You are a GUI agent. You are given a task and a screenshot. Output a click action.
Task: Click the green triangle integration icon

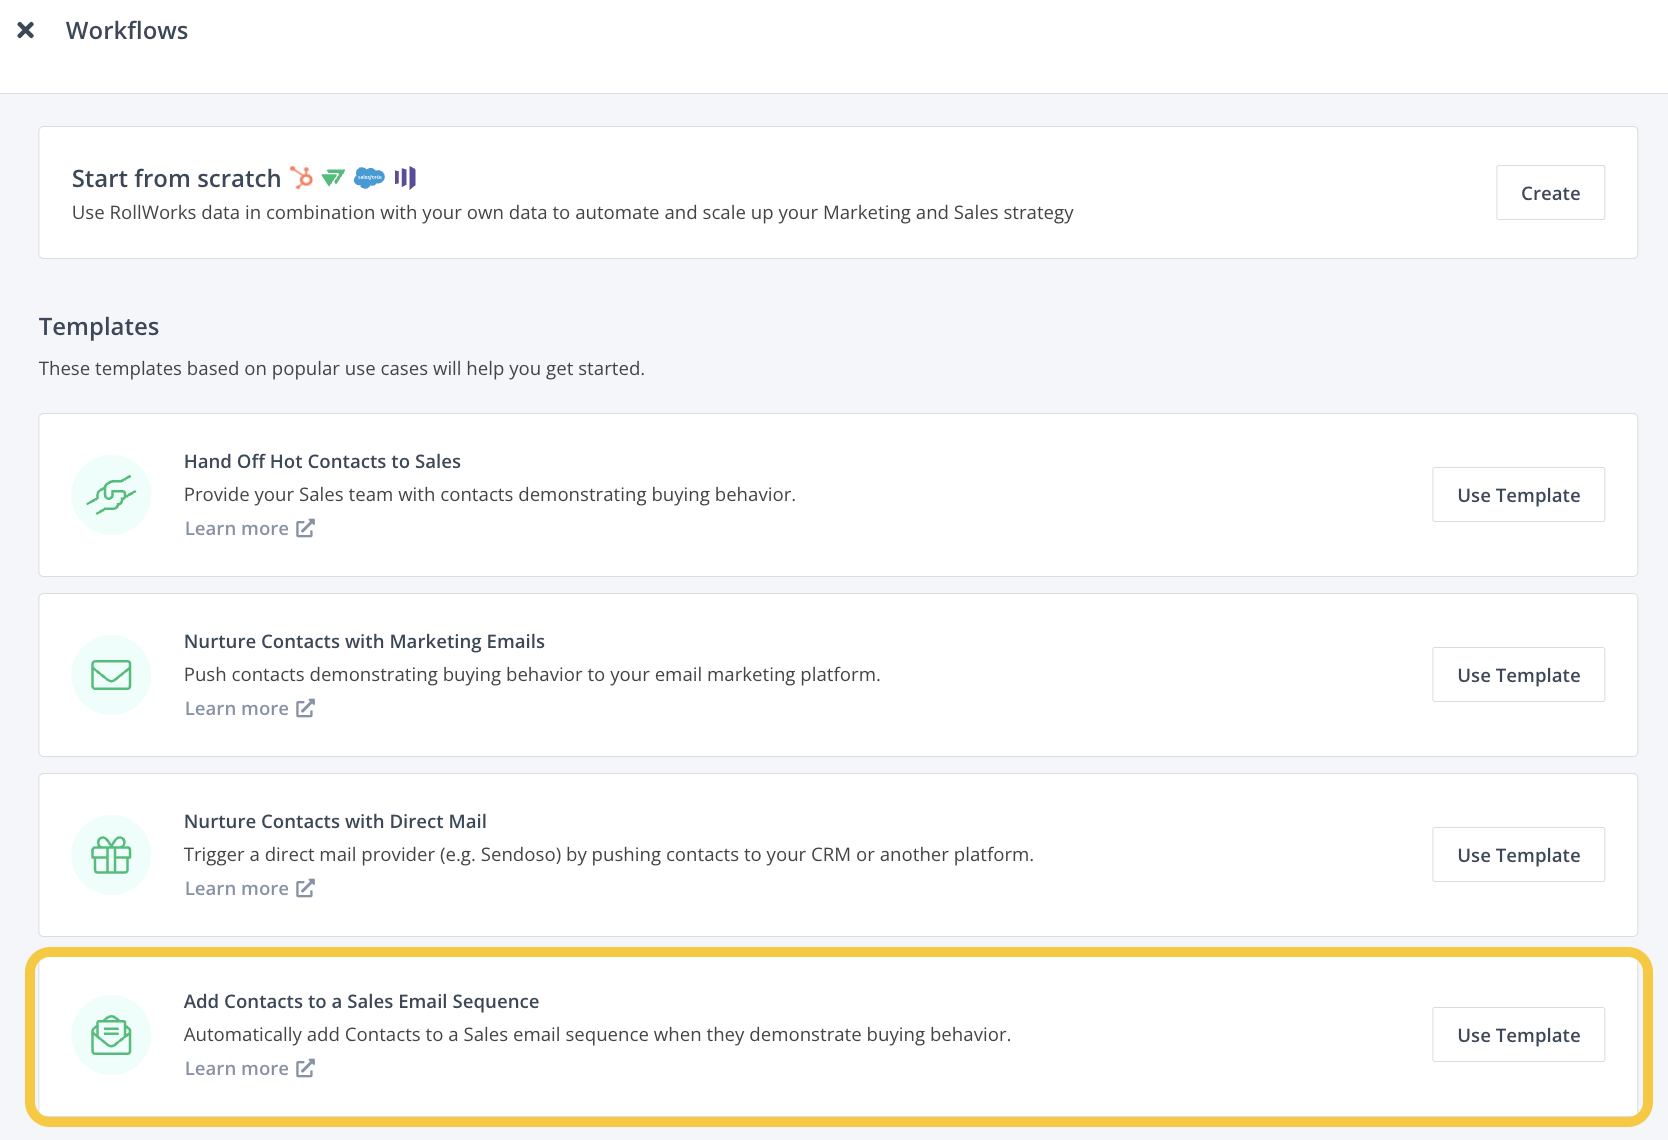pyautogui.click(x=333, y=178)
